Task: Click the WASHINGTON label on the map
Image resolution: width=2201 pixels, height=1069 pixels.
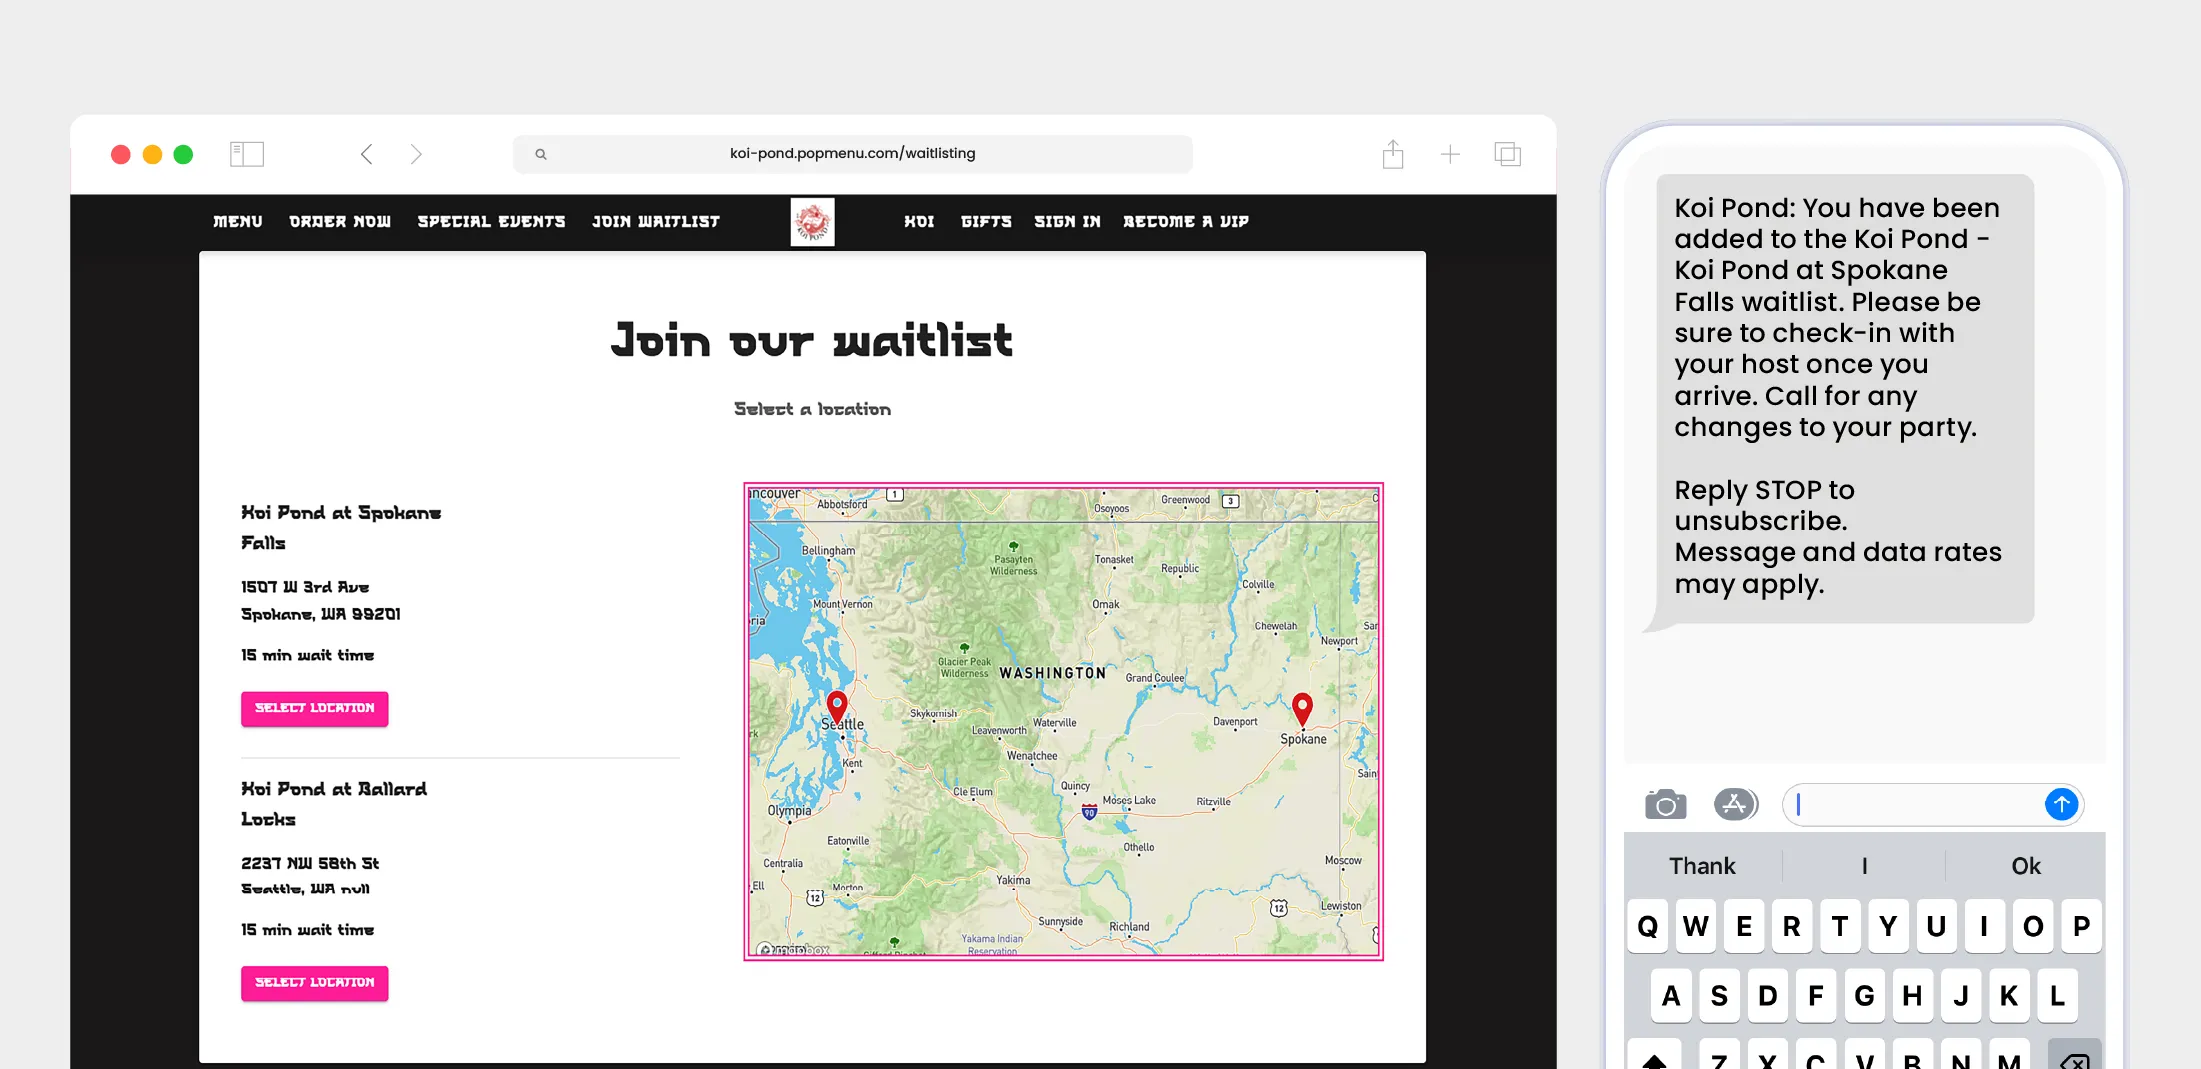Action: coord(1053,673)
